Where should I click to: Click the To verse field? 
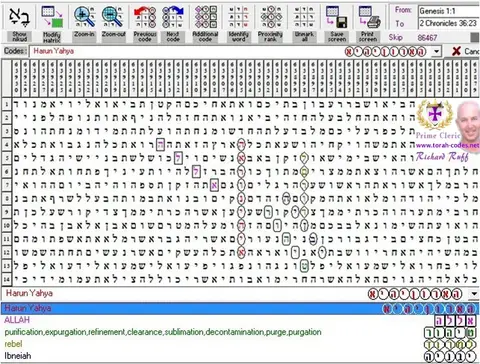(449, 23)
